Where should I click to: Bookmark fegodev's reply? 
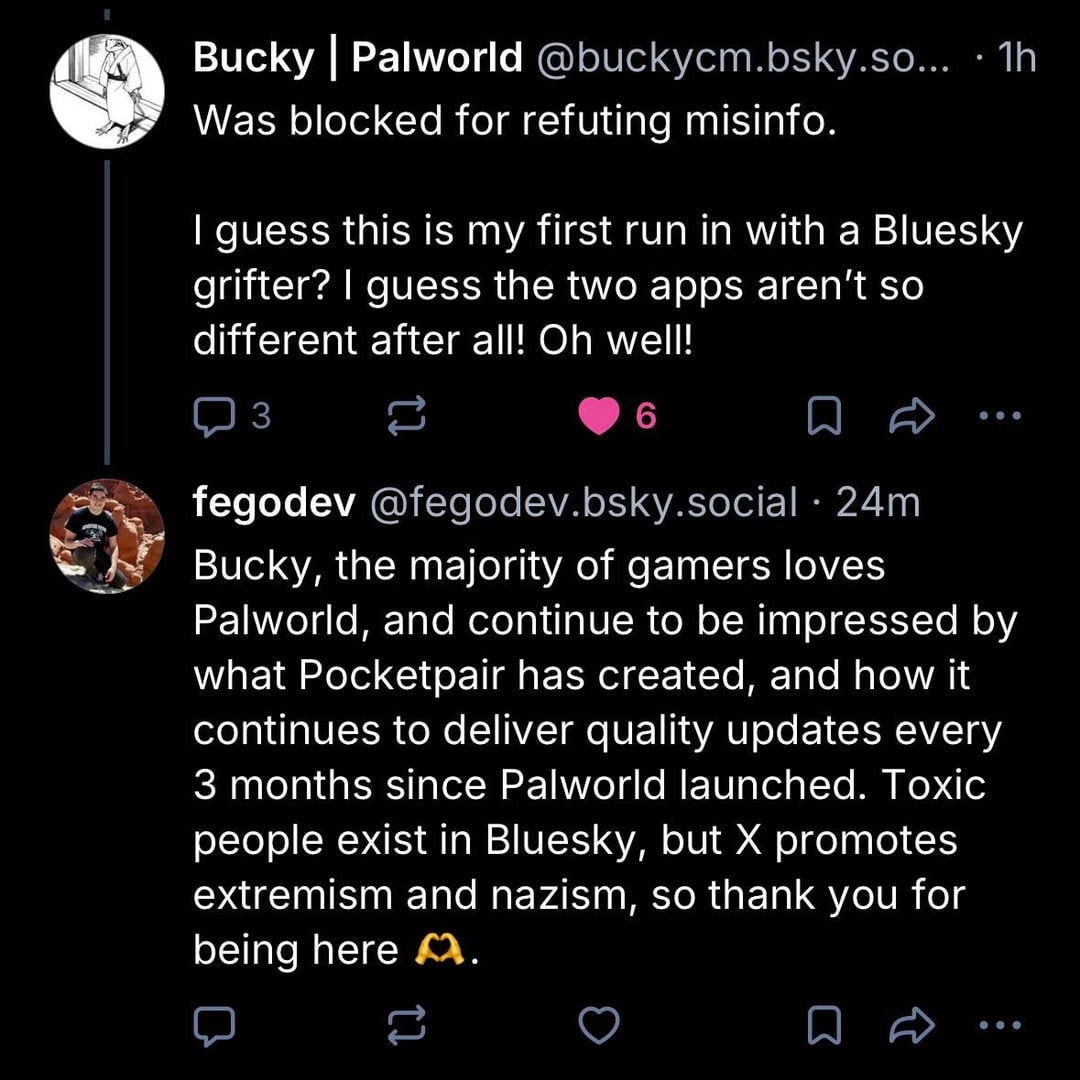(x=822, y=1024)
